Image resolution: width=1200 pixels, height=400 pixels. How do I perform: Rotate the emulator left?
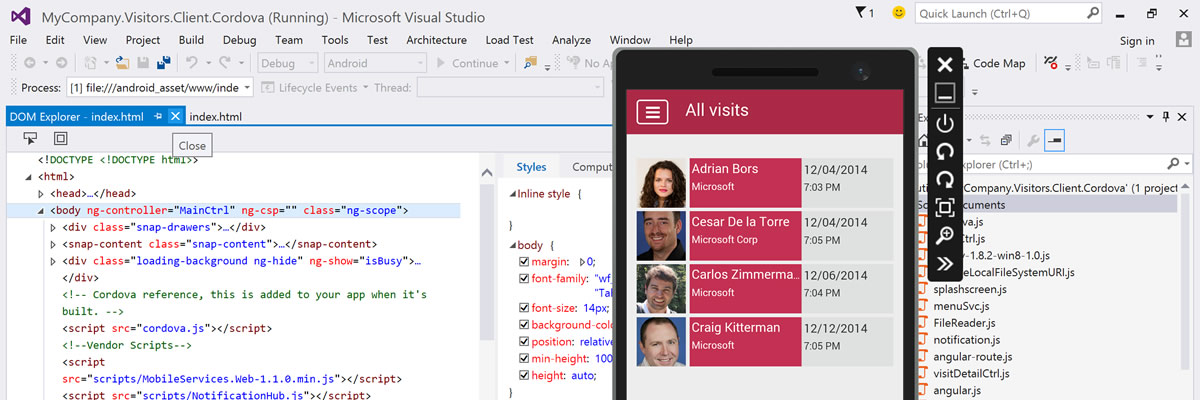(944, 152)
